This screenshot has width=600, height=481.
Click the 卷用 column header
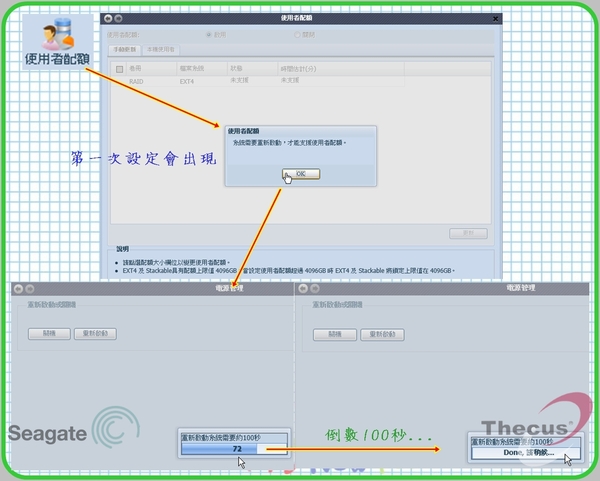point(152,68)
